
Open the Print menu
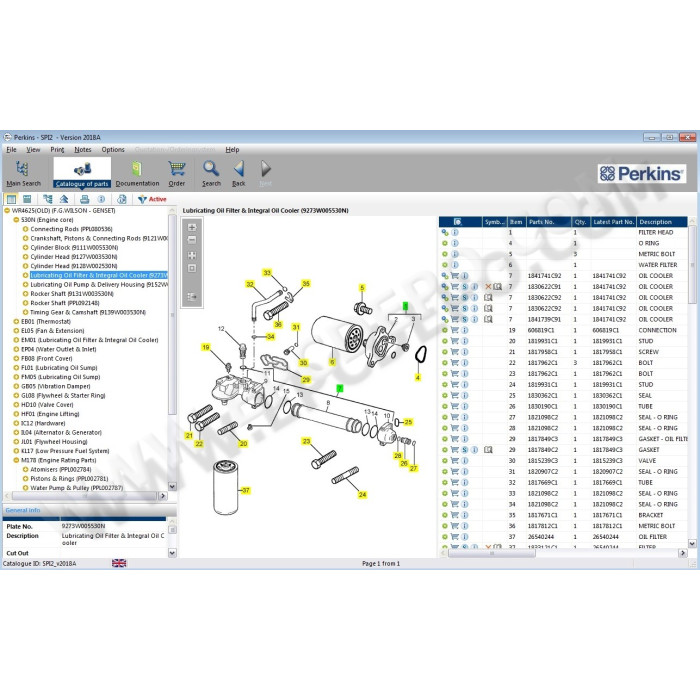pyautogui.click(x=57, y=150)
